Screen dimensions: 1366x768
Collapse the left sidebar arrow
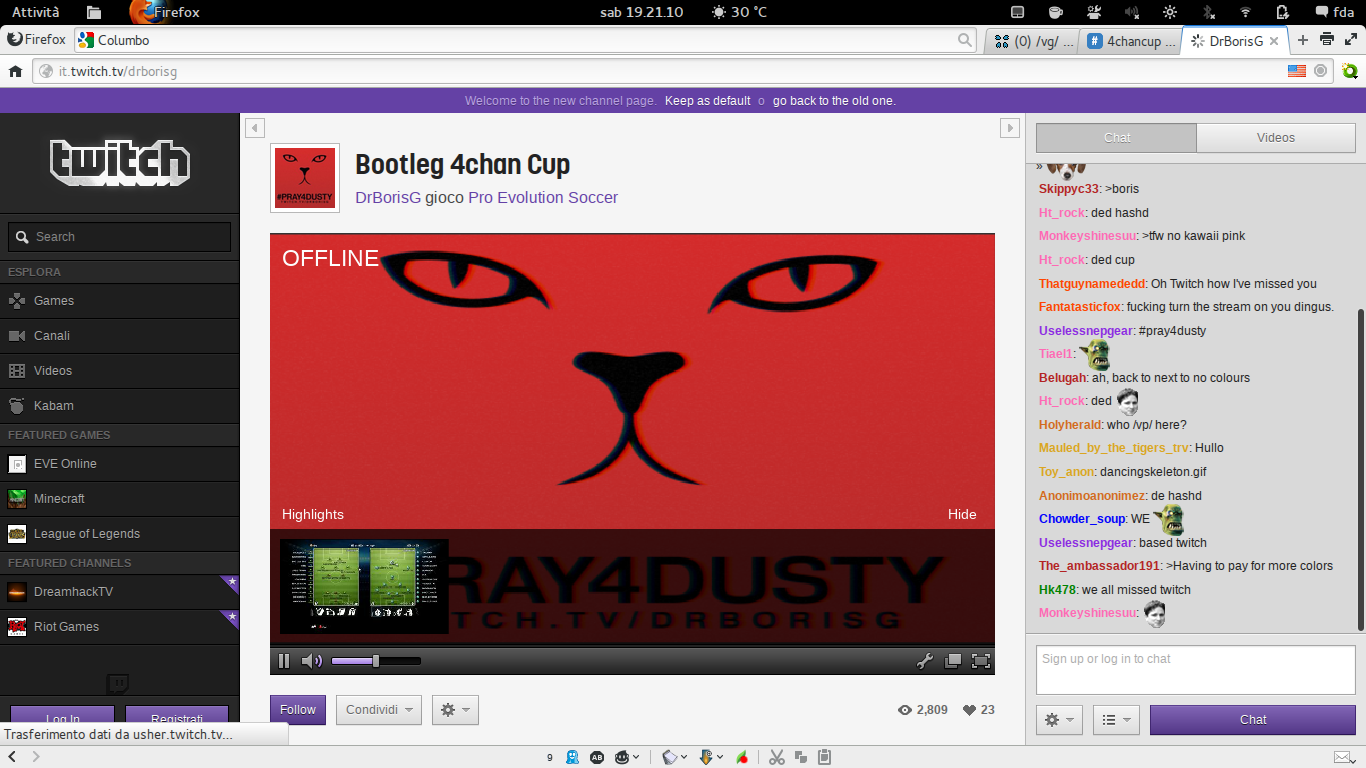click(255, 128)
